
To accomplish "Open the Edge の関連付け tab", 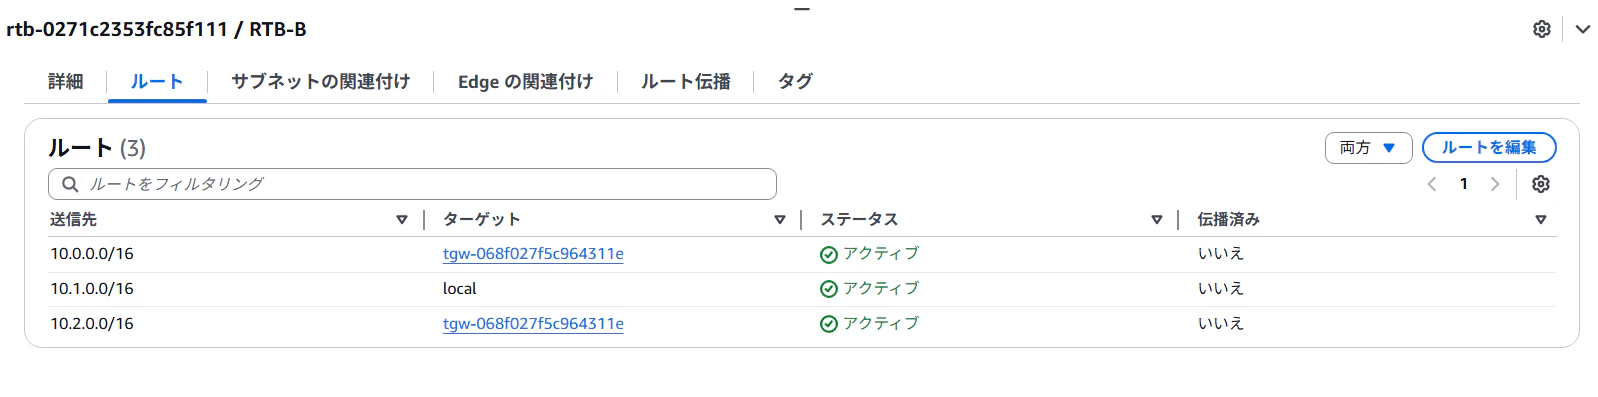I will click(525, 82).
